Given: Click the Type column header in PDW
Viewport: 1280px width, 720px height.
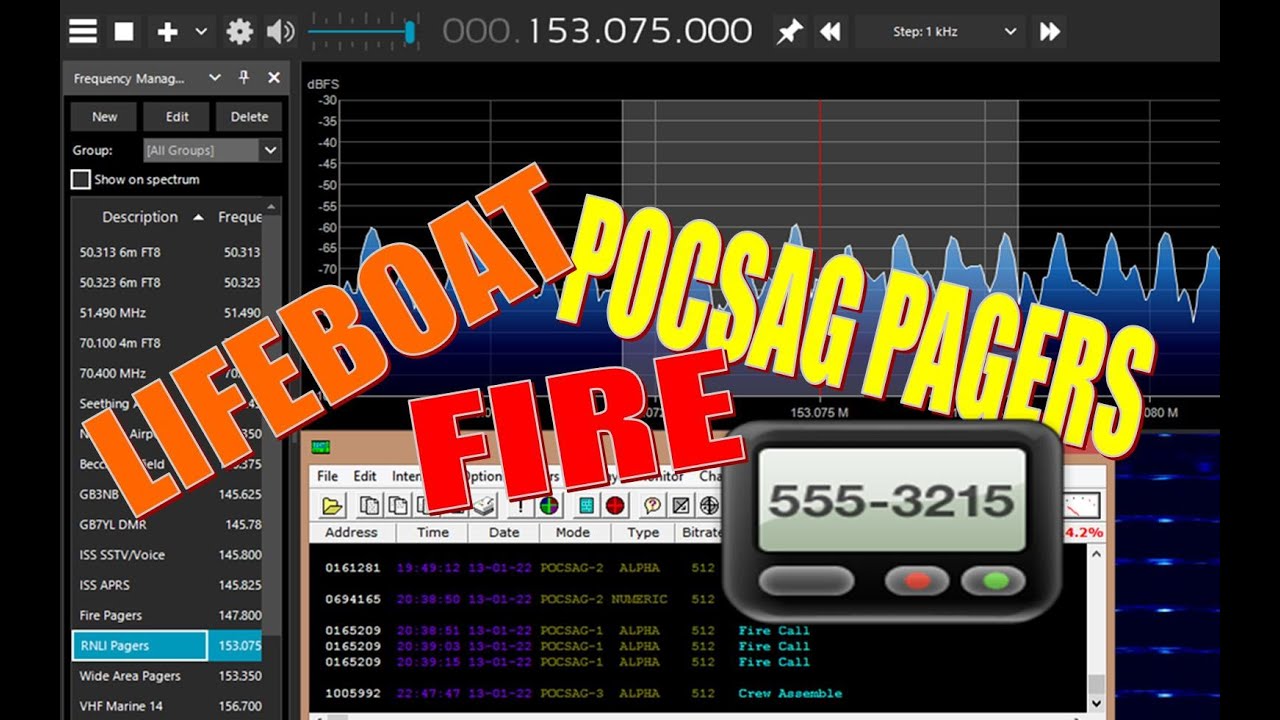Looking at the screenshot, I should (x=643, y=533).
